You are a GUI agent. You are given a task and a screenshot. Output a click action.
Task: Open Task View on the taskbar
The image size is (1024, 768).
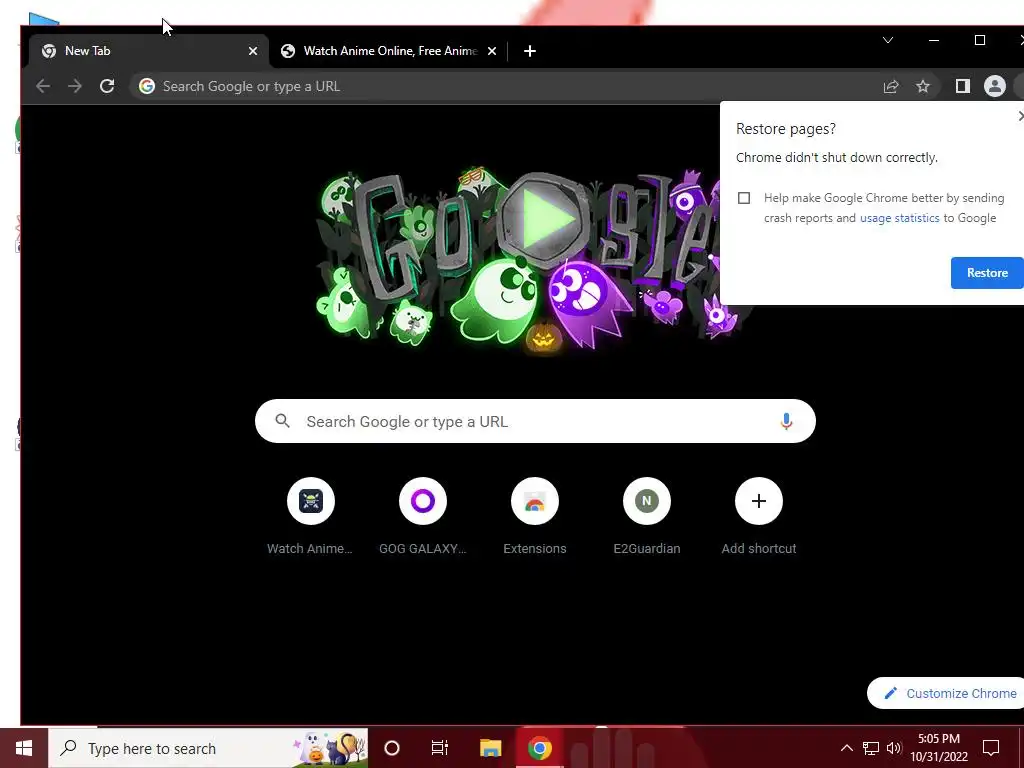coord(440,748)
